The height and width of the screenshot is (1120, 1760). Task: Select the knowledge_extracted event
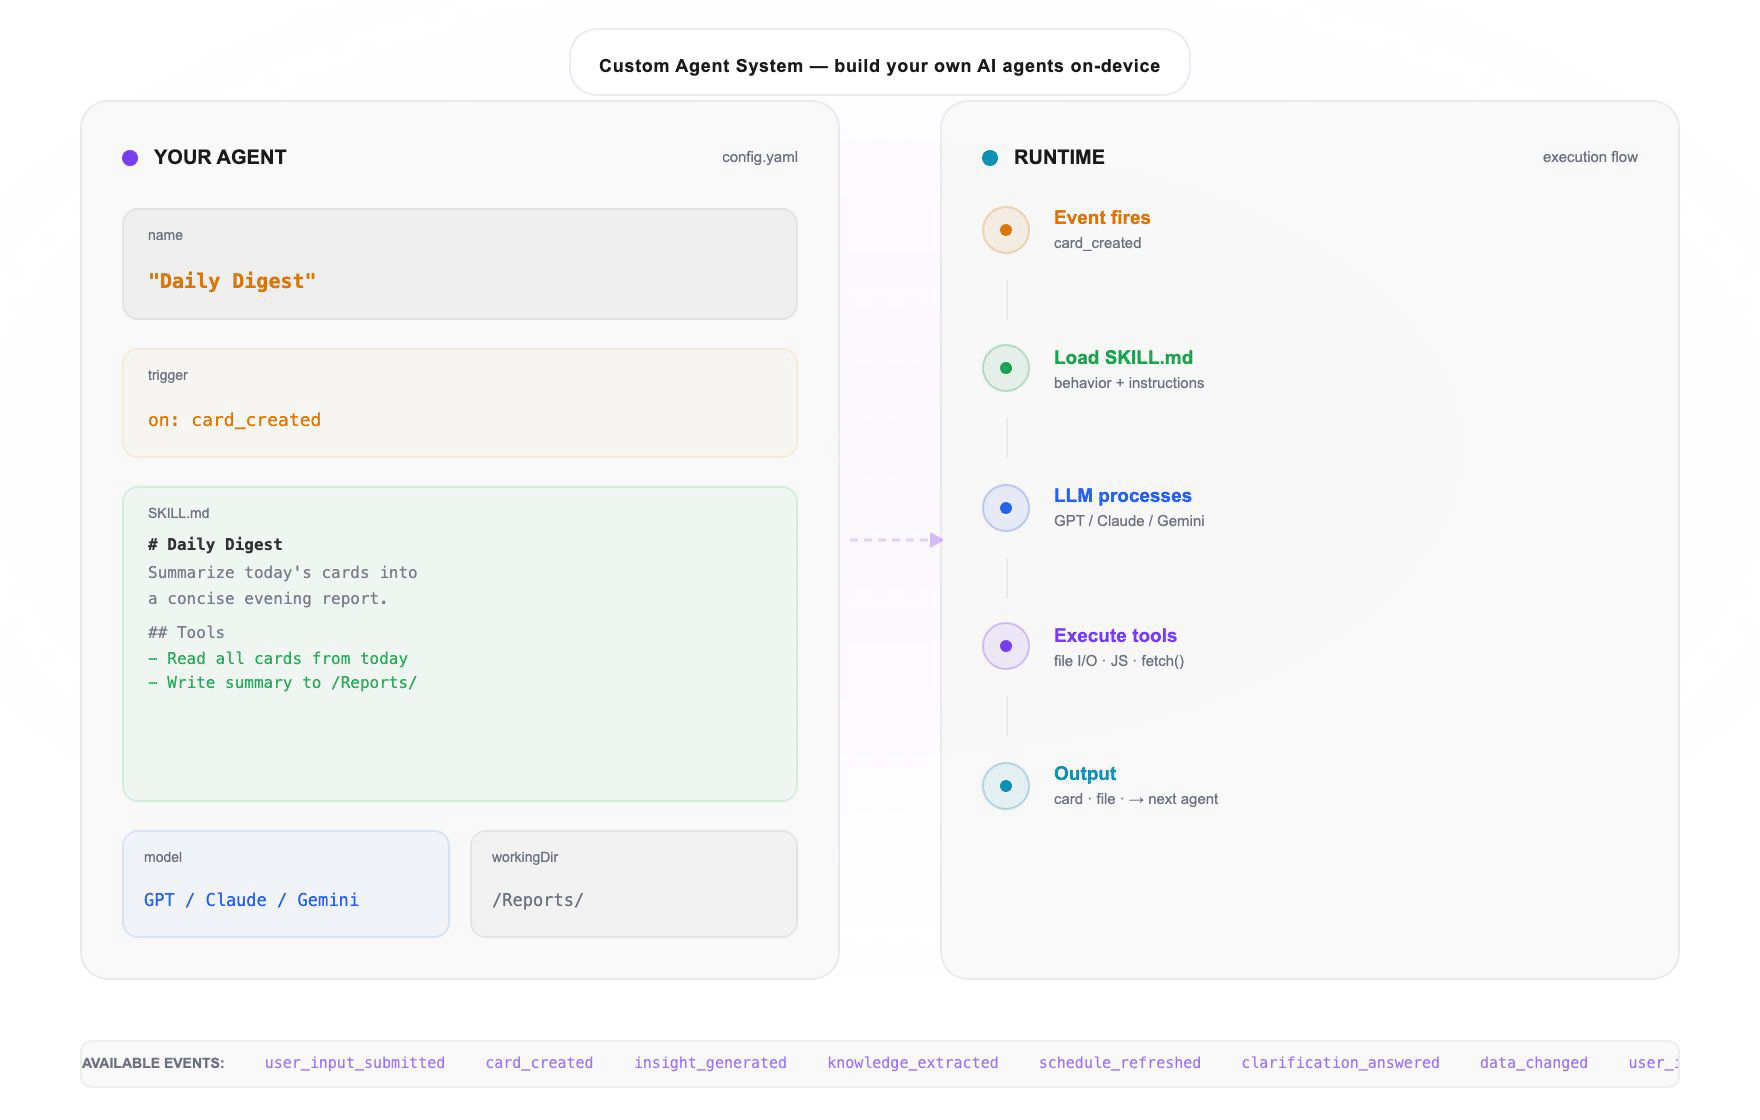[913, 1063]
